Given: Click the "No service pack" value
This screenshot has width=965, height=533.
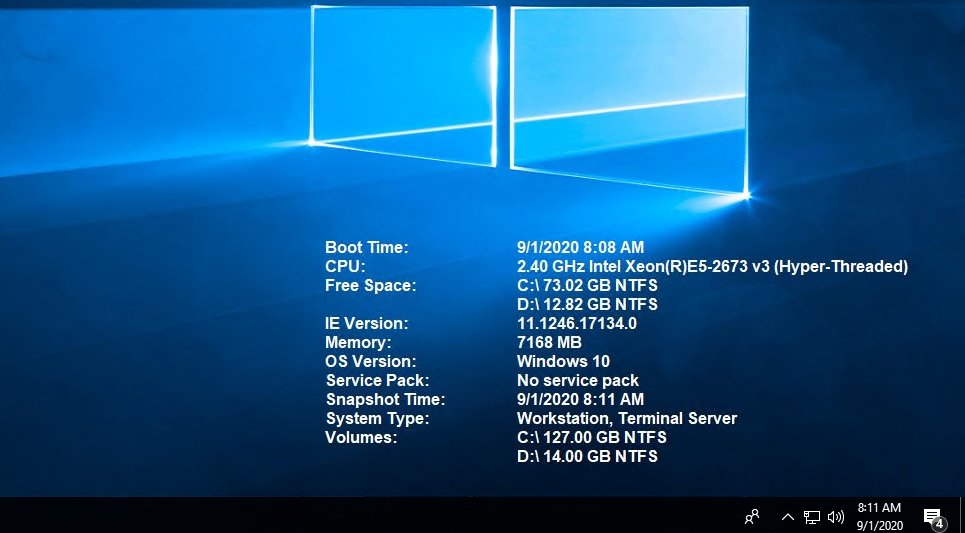Looking at the screenshot, I should click(578, 380).
